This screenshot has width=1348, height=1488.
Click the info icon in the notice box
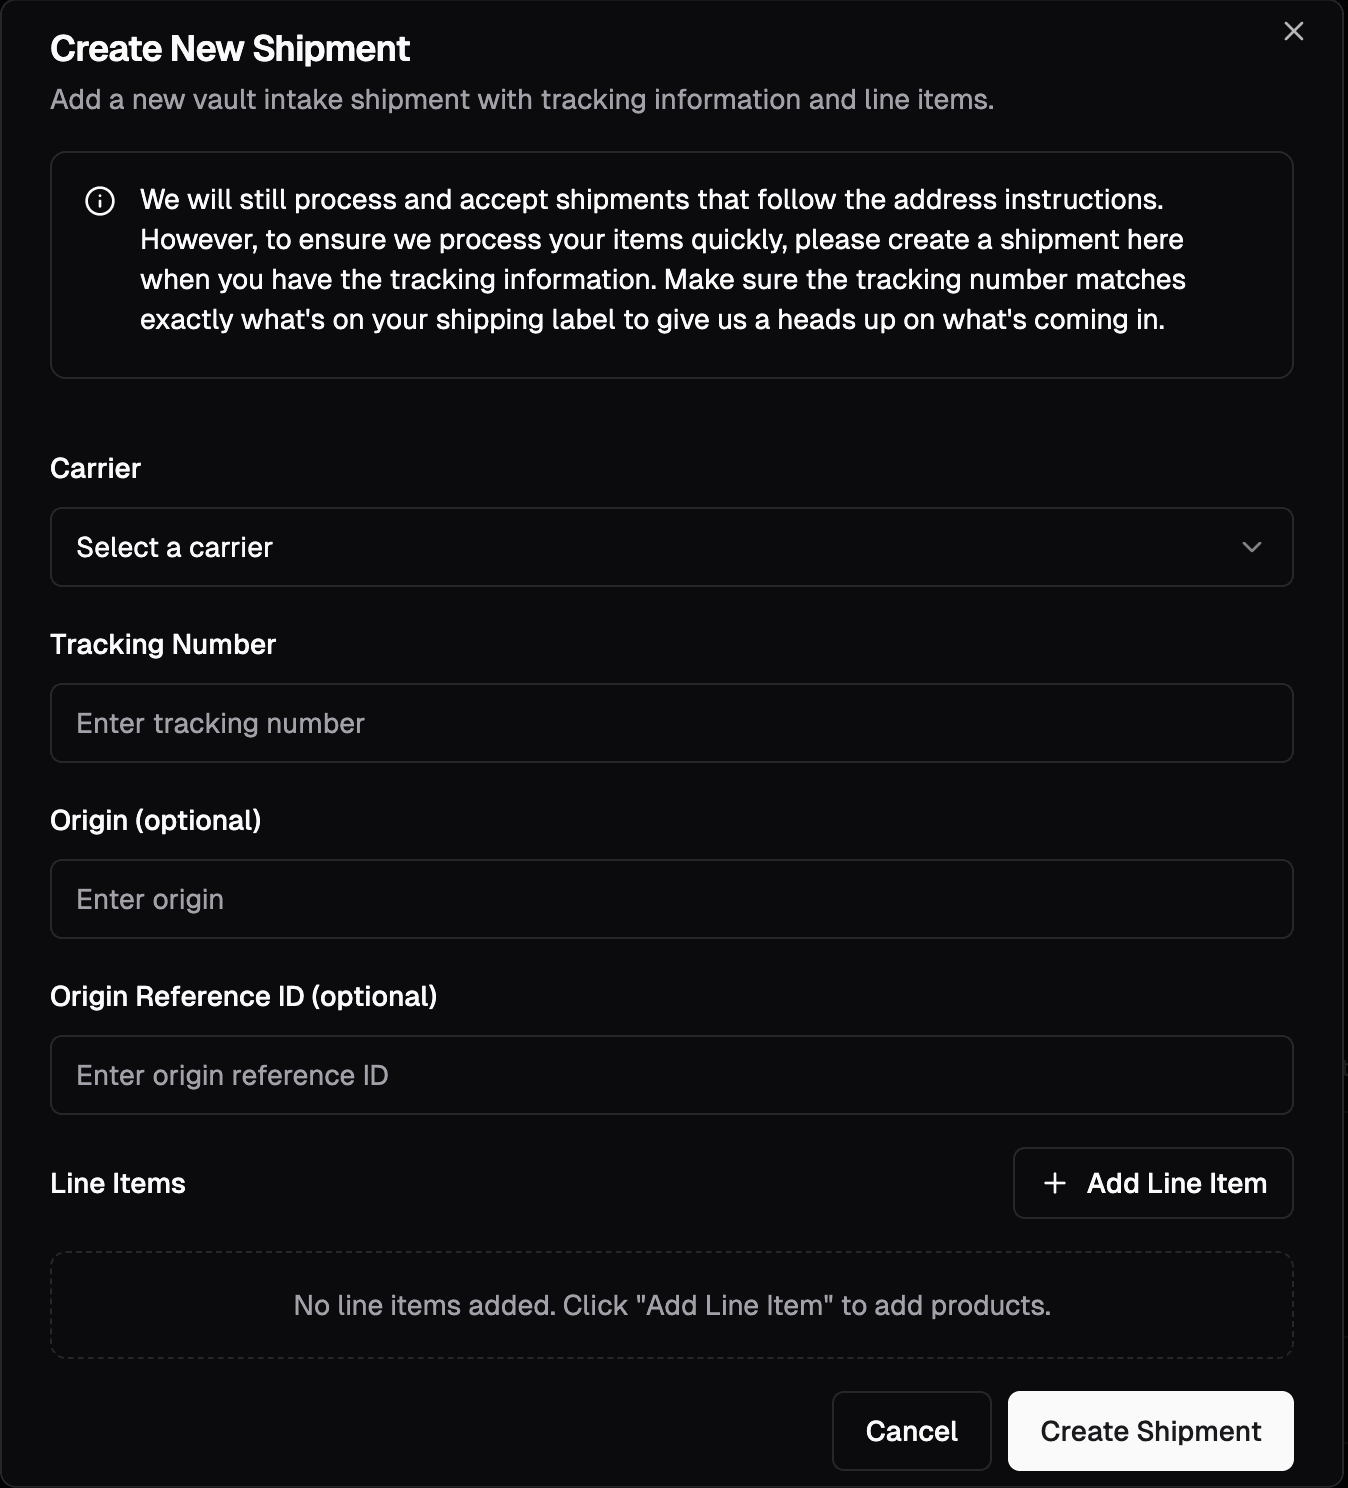99,200
